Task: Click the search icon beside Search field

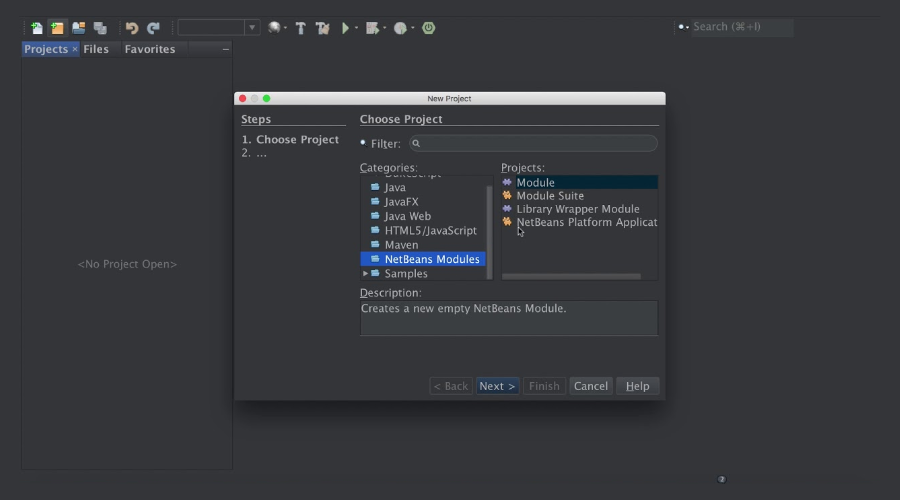Action: (683, 26)
